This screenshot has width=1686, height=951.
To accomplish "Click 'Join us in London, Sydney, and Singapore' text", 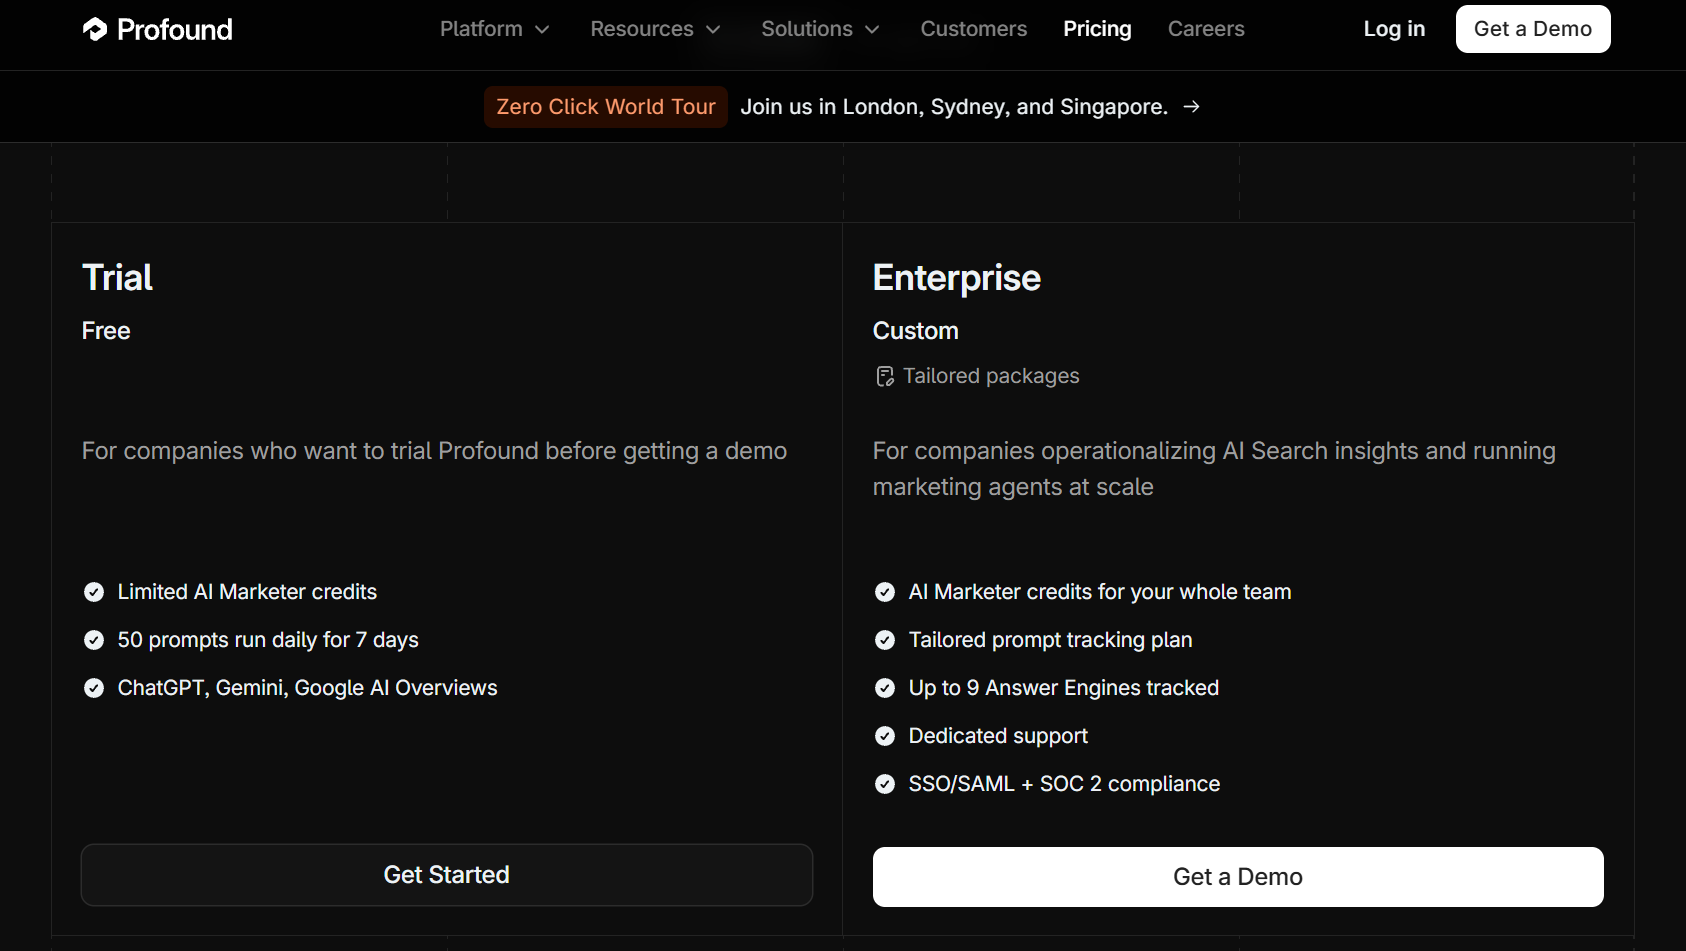I will [x=954, y=106].
